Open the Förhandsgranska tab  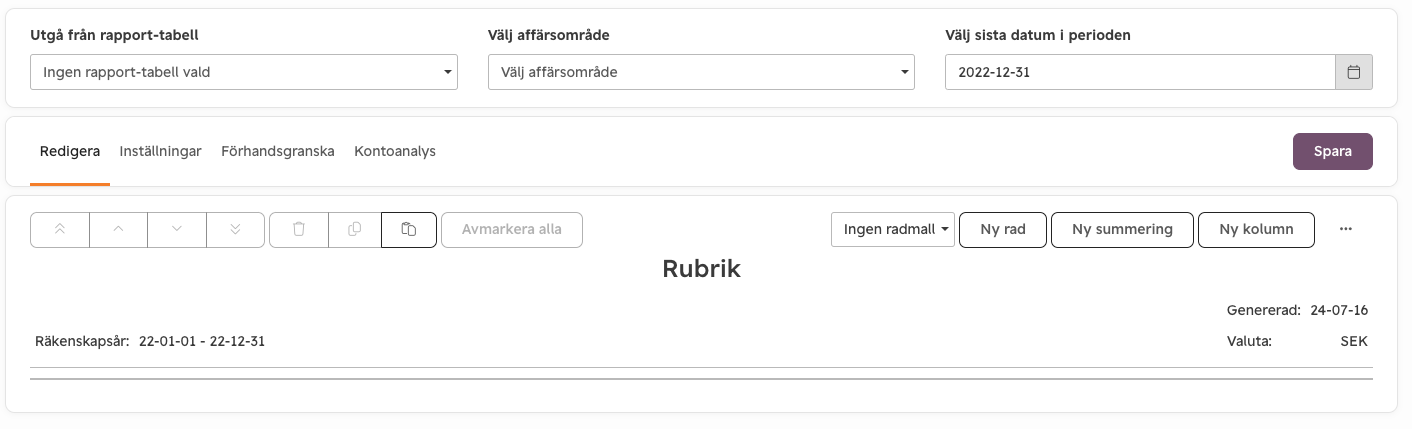[x=278, y=151]
